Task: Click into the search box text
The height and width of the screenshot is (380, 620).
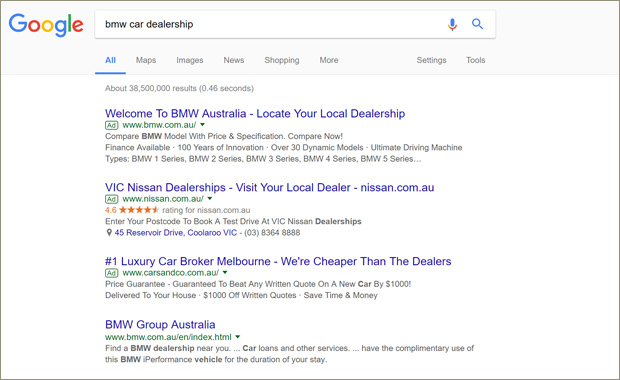Action: coord(149,24)
